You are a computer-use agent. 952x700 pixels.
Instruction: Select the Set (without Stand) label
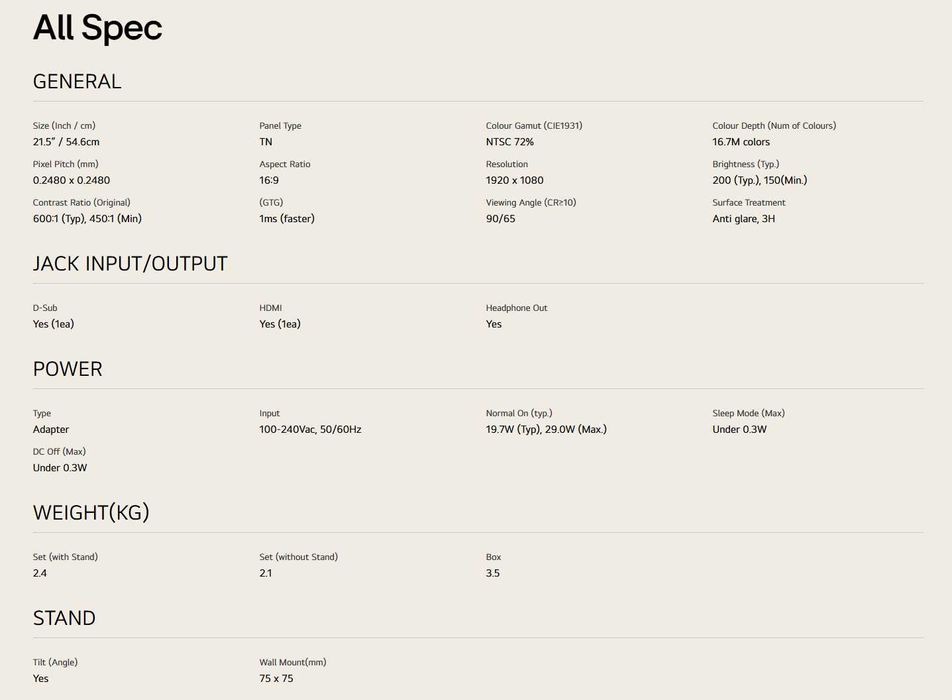click(298, 557)
